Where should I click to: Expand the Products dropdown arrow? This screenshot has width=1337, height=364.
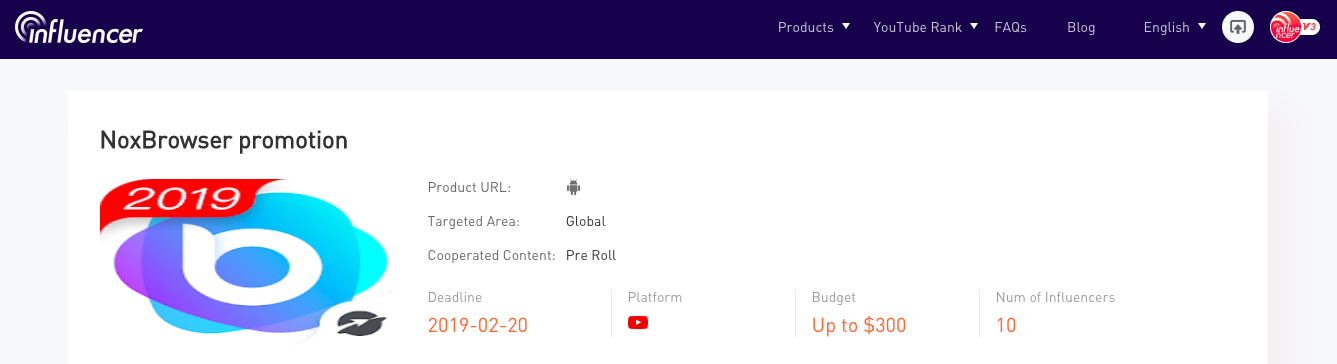point(846,26)
